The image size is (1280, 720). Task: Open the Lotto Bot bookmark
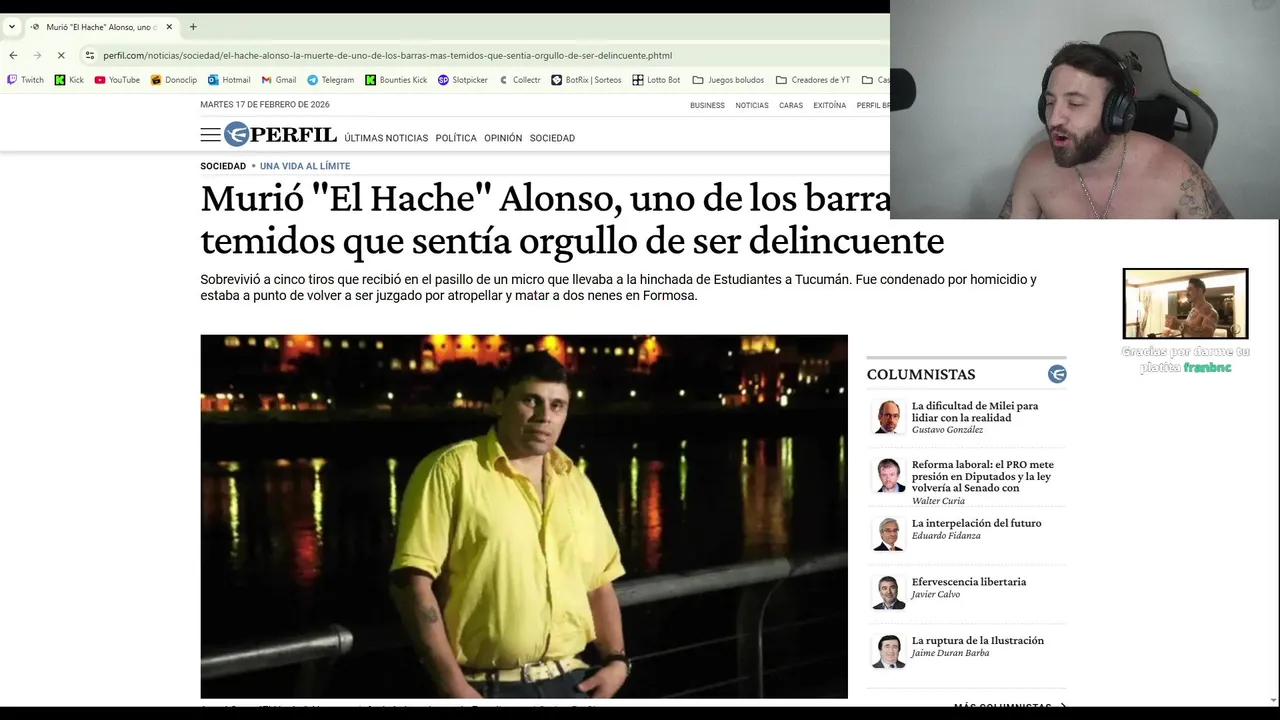656,80
